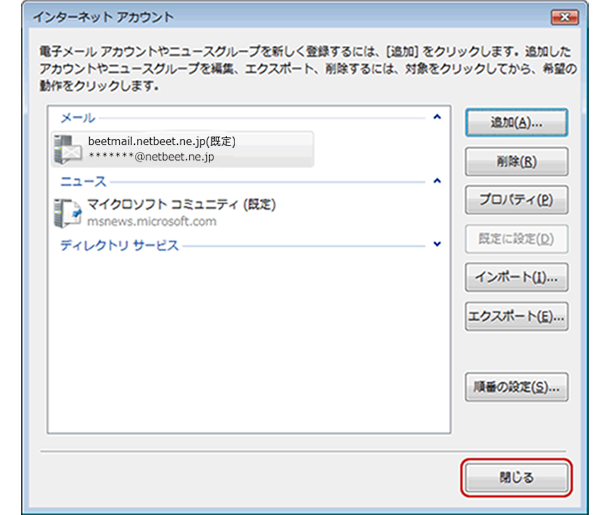The width and height of the screenshot is (600, 515).
Task: Open the 順番の設定(S)... dialog
Action: [x=517, y=387]
